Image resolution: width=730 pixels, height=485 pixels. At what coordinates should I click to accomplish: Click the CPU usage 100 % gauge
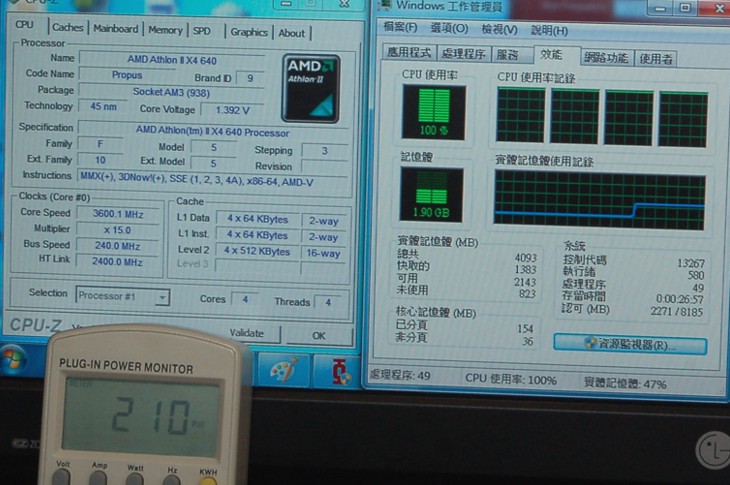click(433, 112)
